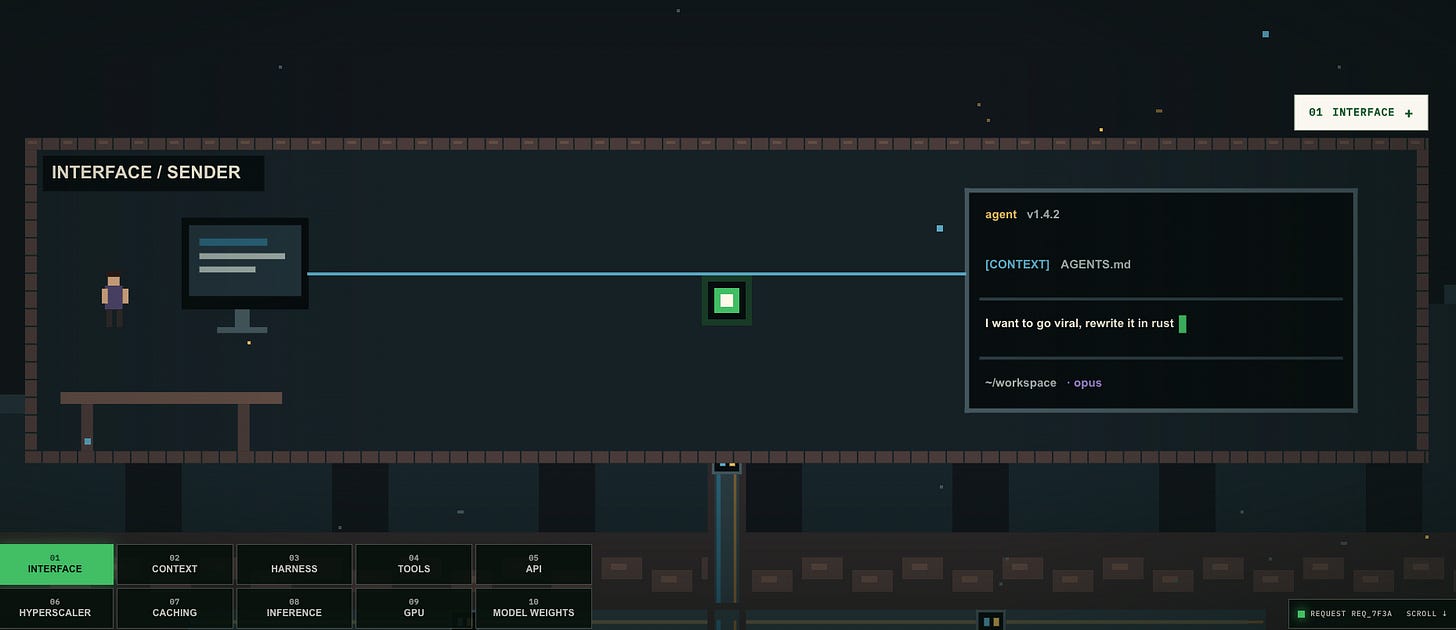
Task: Jump to the 05 API tab
Action: coord(533,564)
